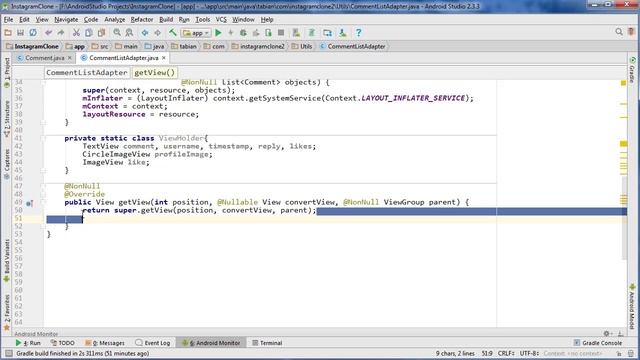Click the Redo arrow icon

pos(61,33)
